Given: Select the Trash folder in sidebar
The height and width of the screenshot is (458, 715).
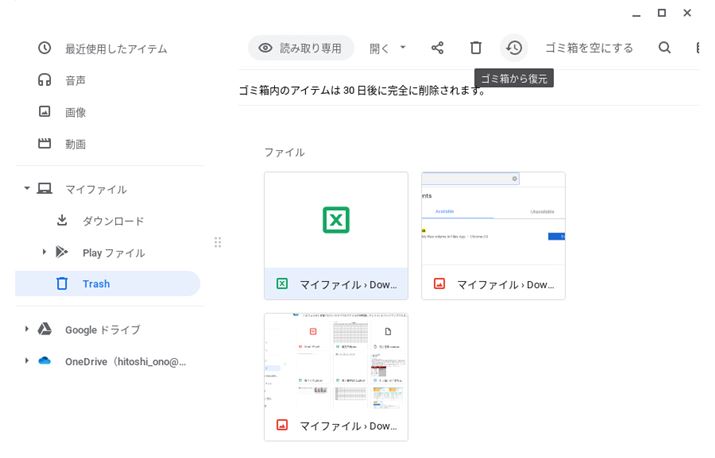Looking at the screenshot, I should pyautogui.click(x=96, y=284).
